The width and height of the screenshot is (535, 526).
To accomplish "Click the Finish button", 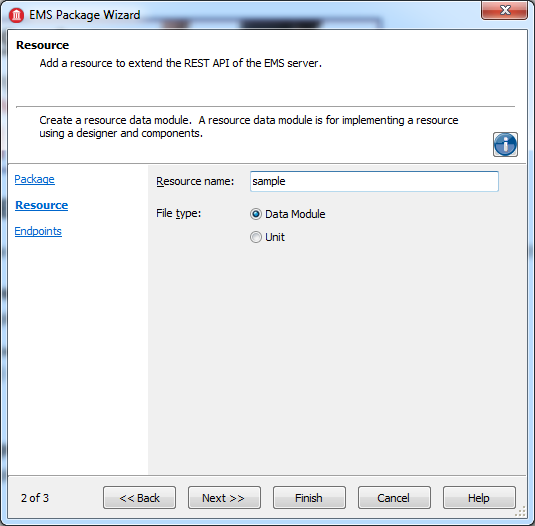I will tap(309, 498).
